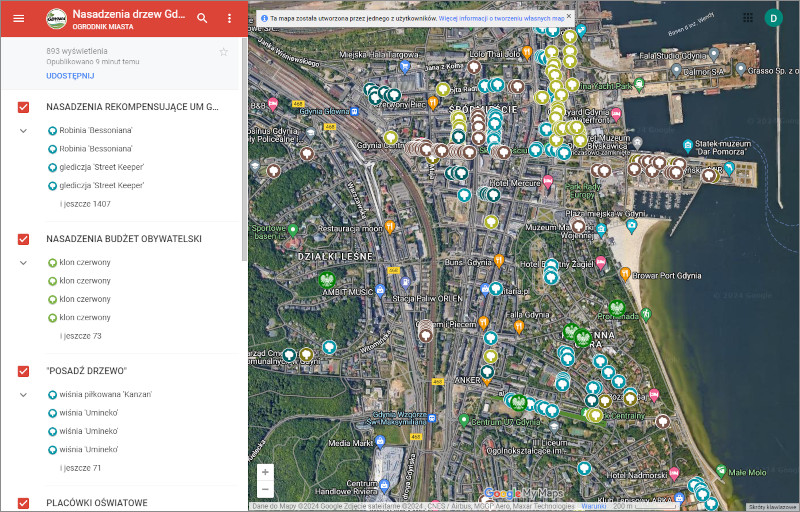800x512 pixels.
Task: Uncheck PLACÓWKI OŚWIATOWE layer checkbox
Action: coord(23,503)
